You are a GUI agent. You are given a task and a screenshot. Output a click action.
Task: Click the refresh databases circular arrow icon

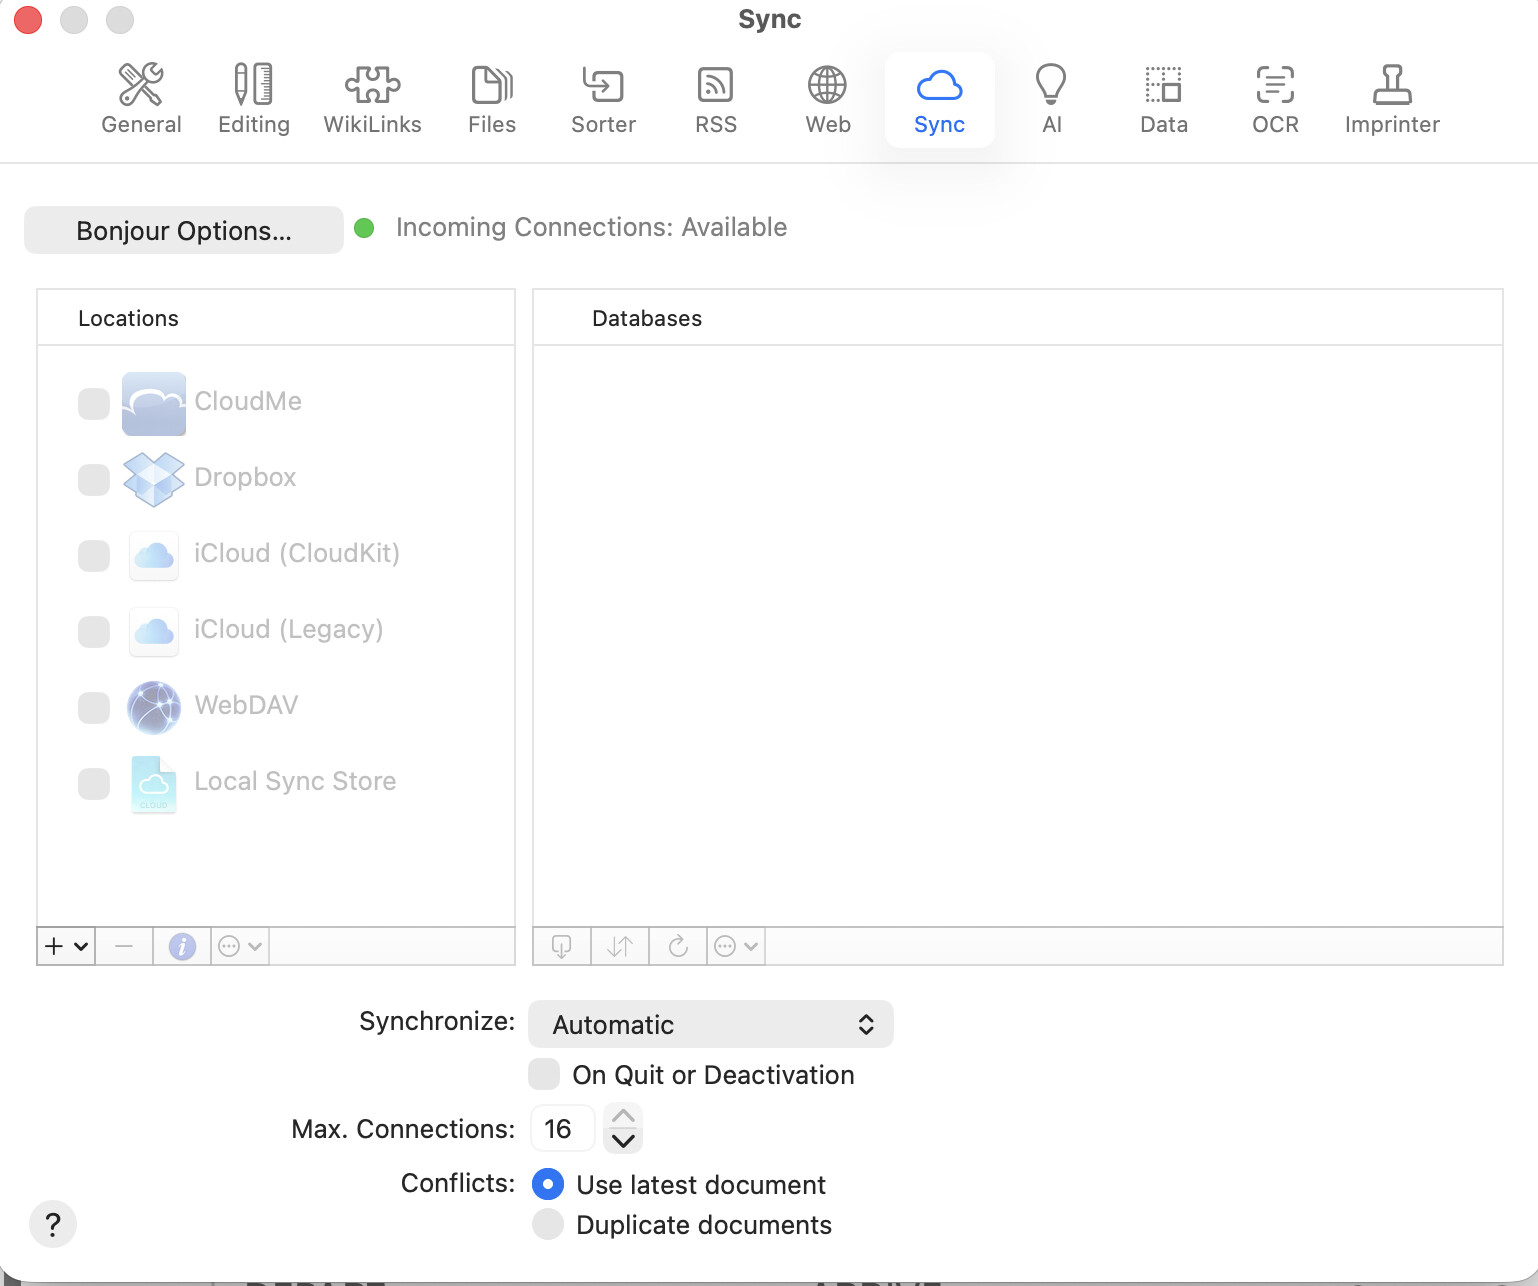[678, 946]
